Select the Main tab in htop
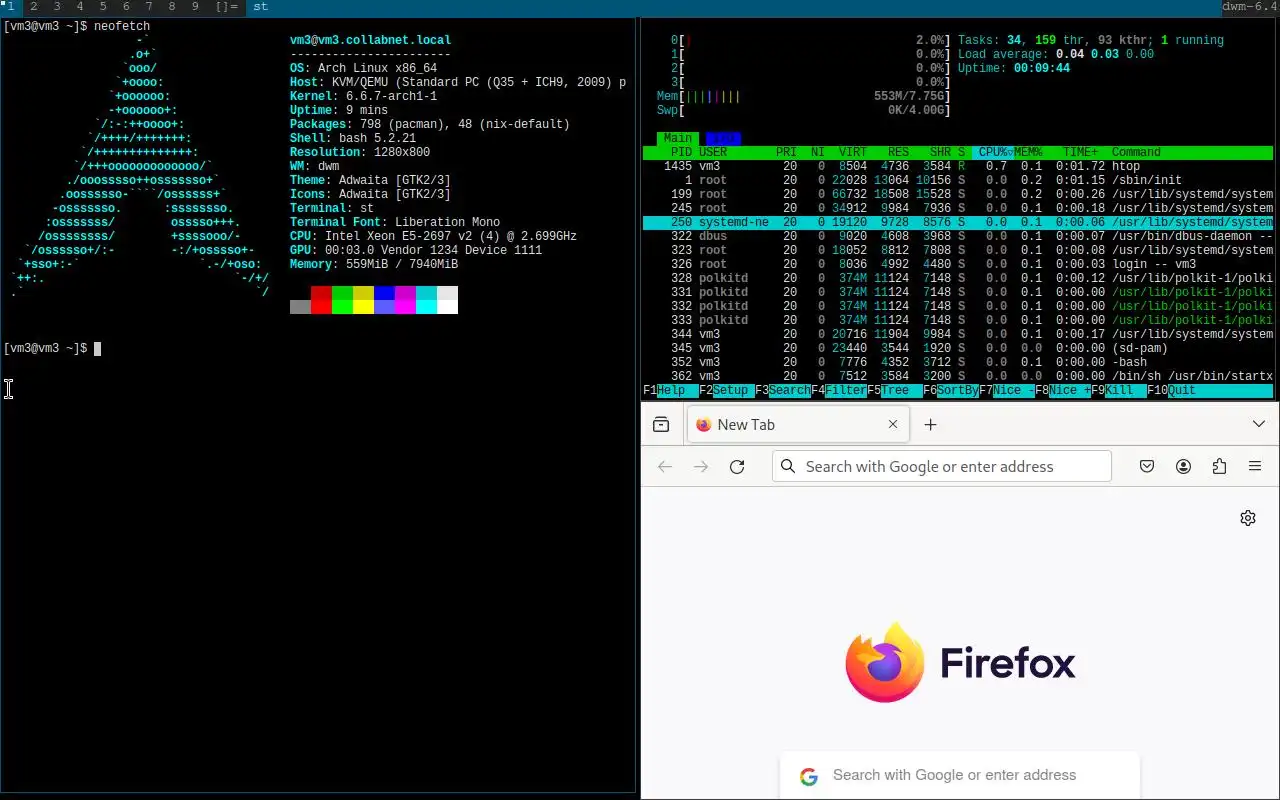The image size is (1280, 800). coord(677,138)
